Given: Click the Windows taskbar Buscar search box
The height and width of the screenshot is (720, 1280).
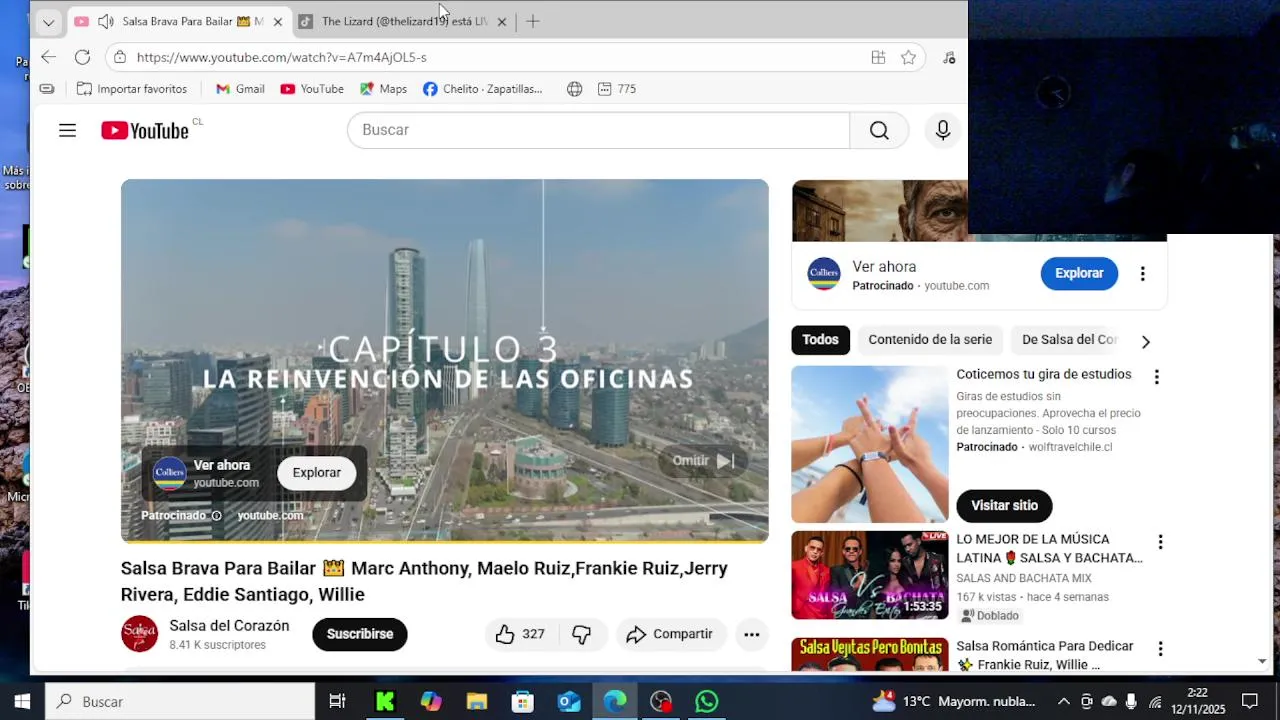Looking at the screenshot, I should tap(180, 702).
